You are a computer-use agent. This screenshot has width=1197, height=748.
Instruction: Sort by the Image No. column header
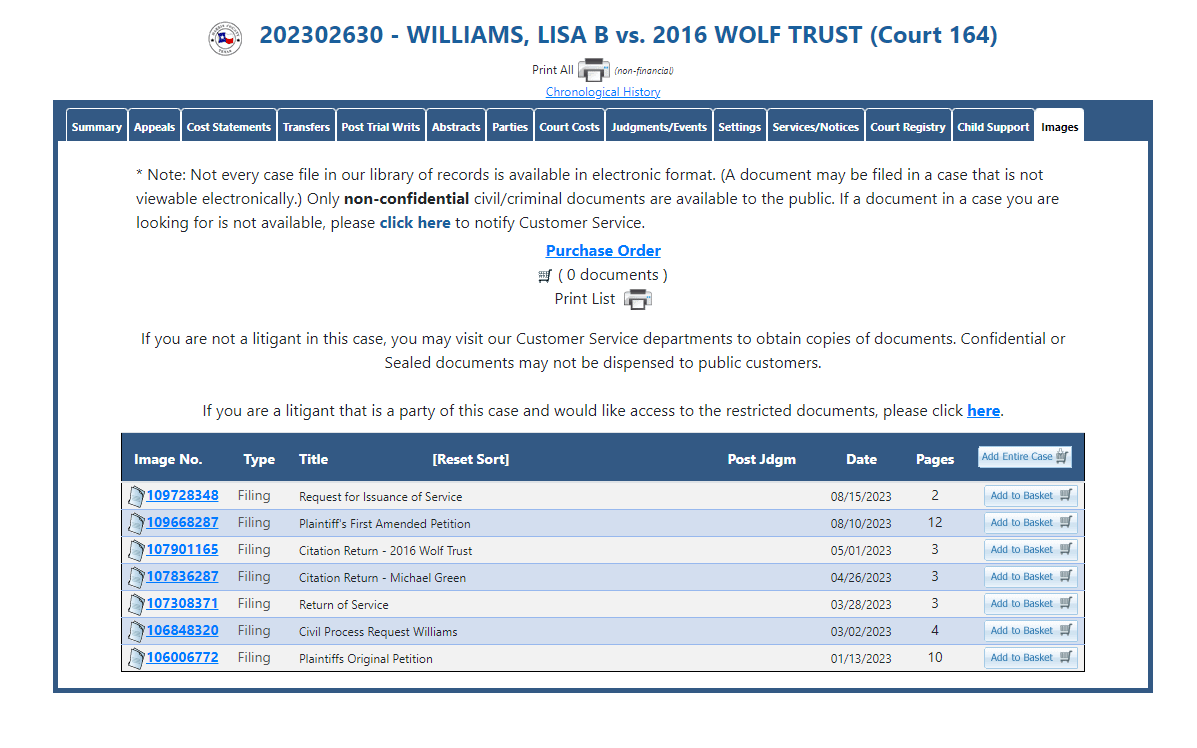click(168, 459)
